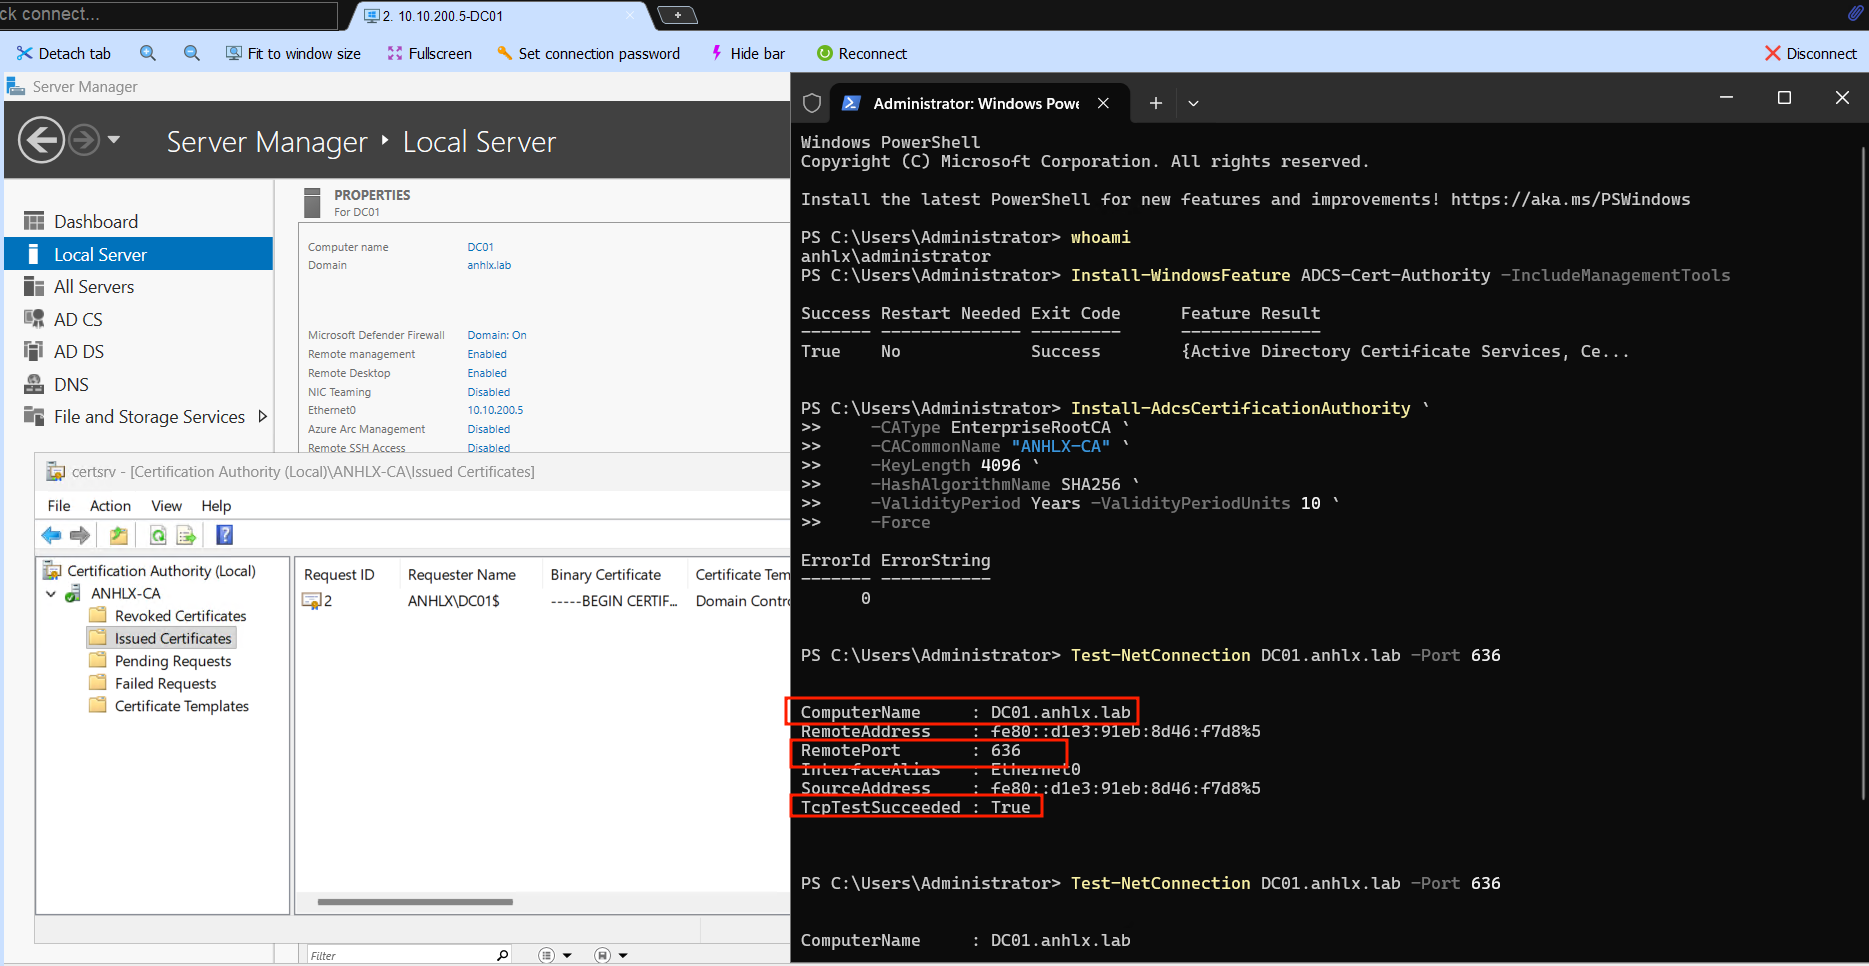Click computer name DC01 link
Image resolution: width=1869 pixels, height=966 pixels.
tap(480, 247)
